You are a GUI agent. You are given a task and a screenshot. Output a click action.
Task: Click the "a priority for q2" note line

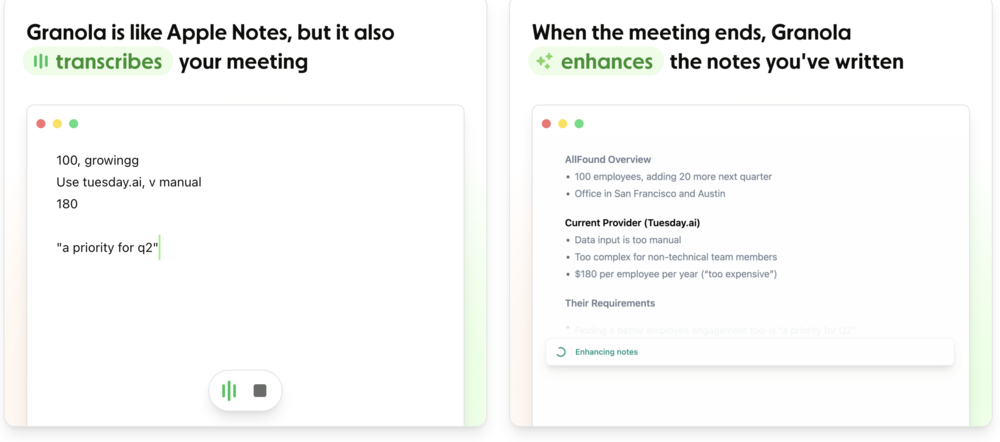(107, 247)
